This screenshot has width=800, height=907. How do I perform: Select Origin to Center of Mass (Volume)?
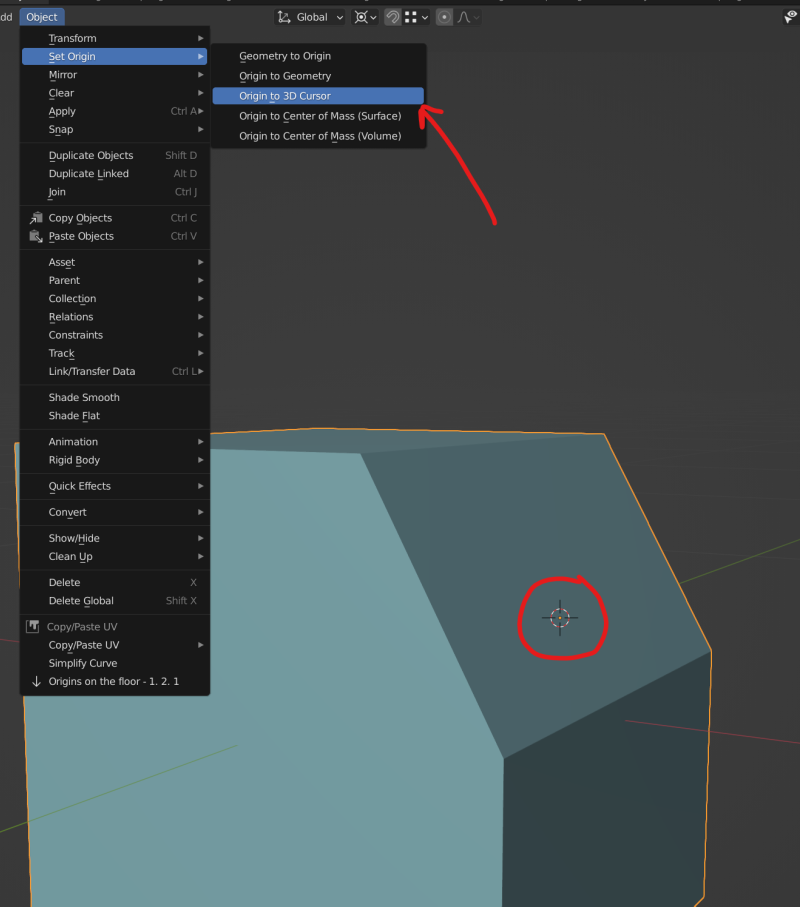click(318, 136)
